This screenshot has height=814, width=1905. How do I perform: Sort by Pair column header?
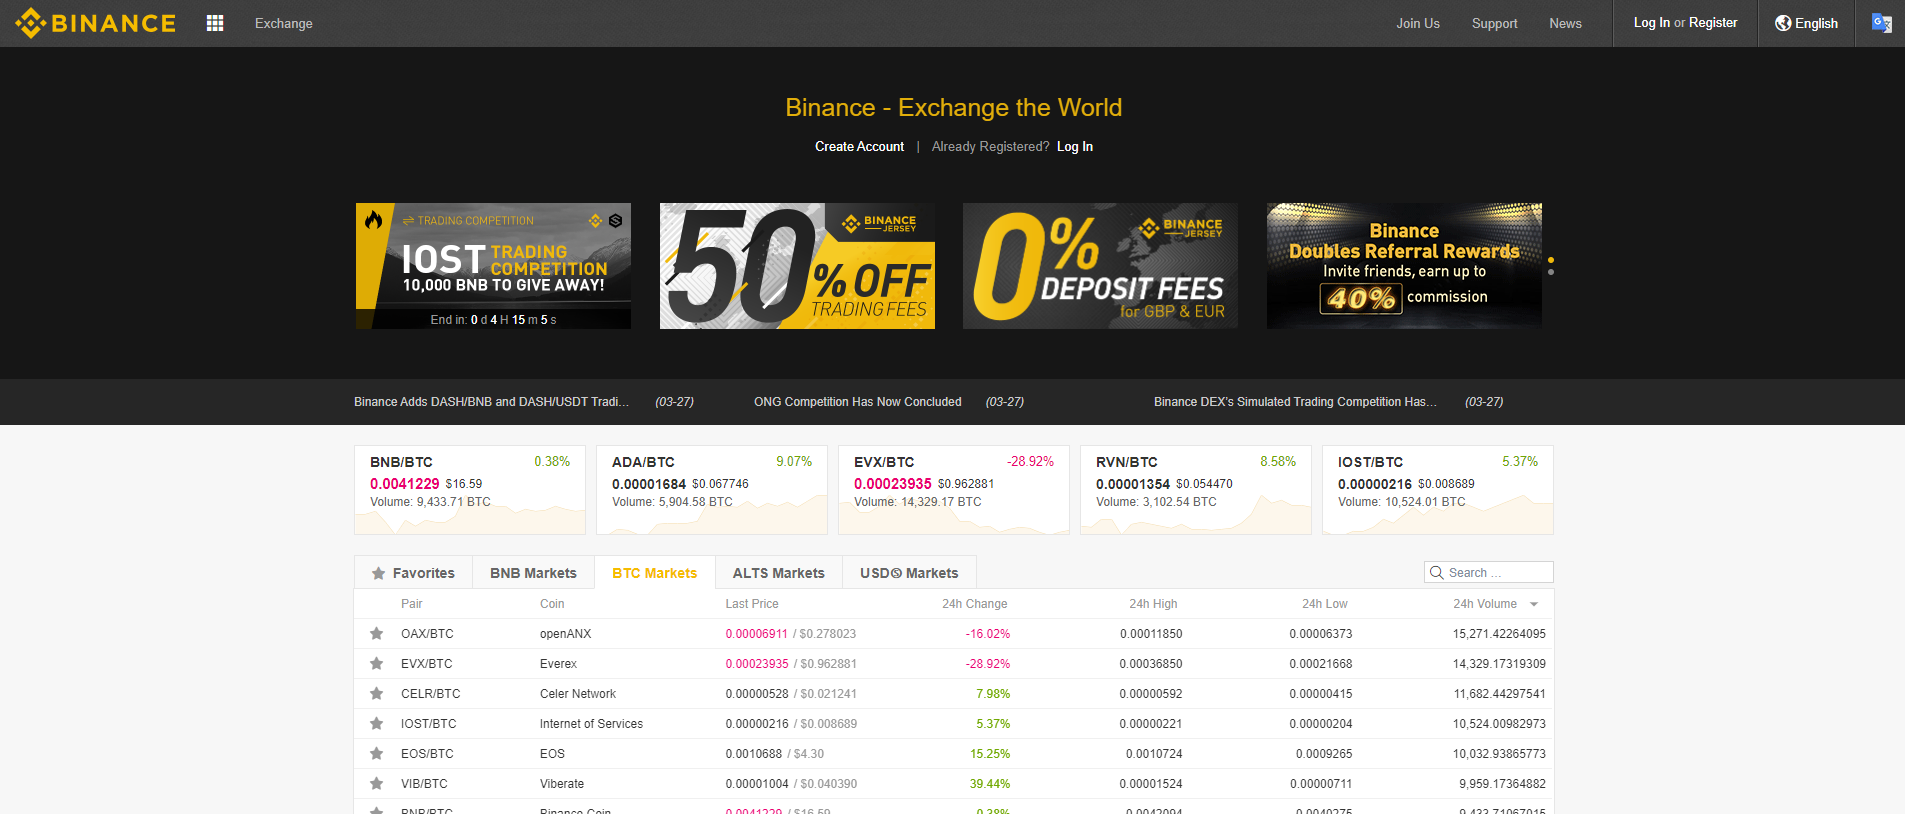[x=412, y=604]
